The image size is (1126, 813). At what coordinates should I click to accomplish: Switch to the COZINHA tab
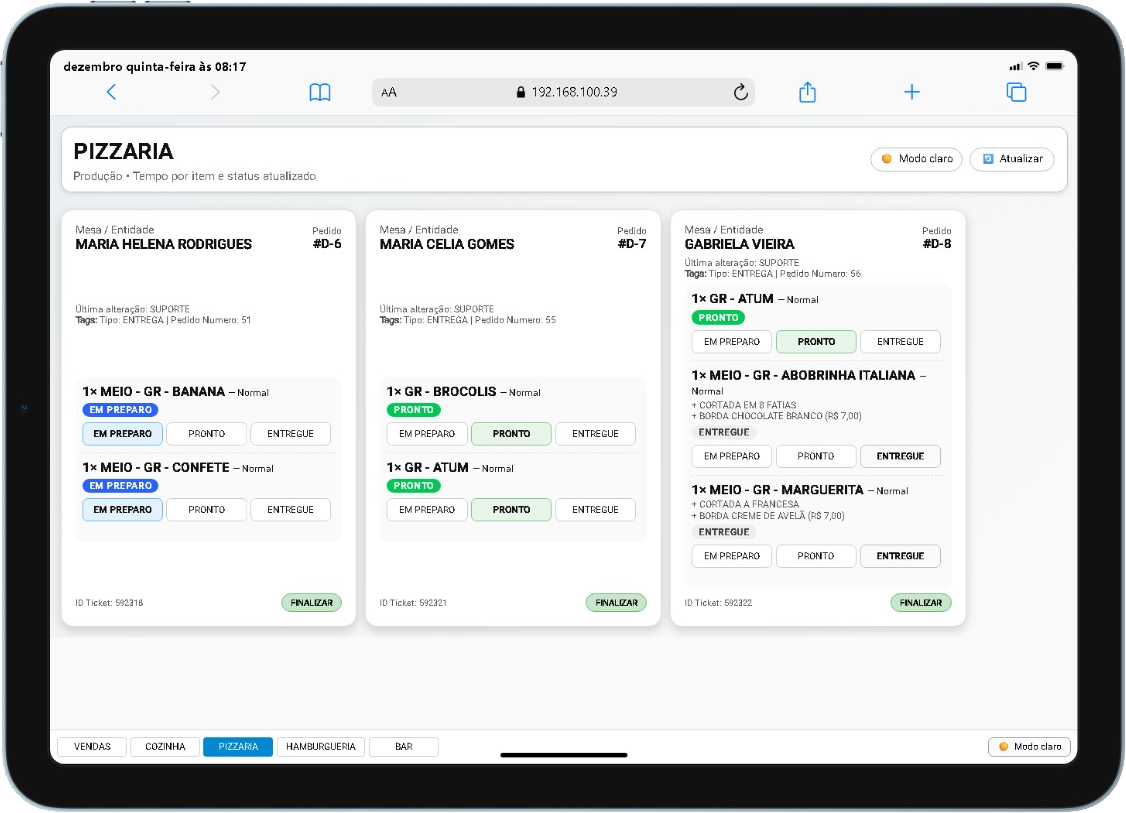tap(165, 747)
